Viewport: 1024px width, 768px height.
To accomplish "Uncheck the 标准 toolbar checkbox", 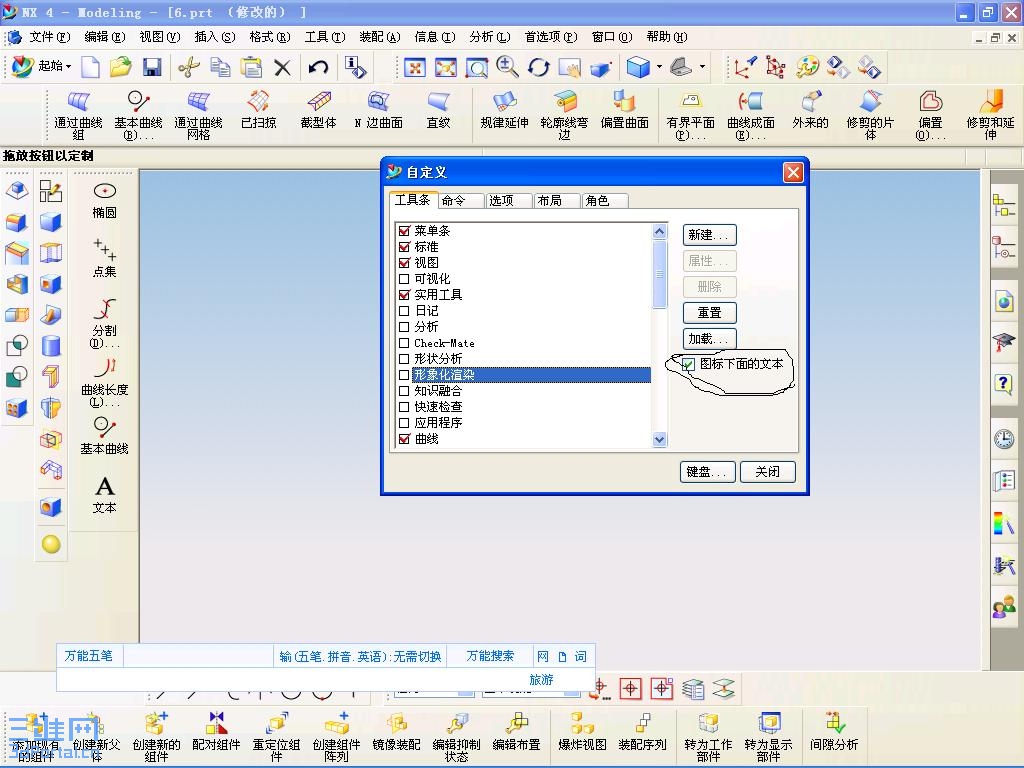I will (404, 247).
